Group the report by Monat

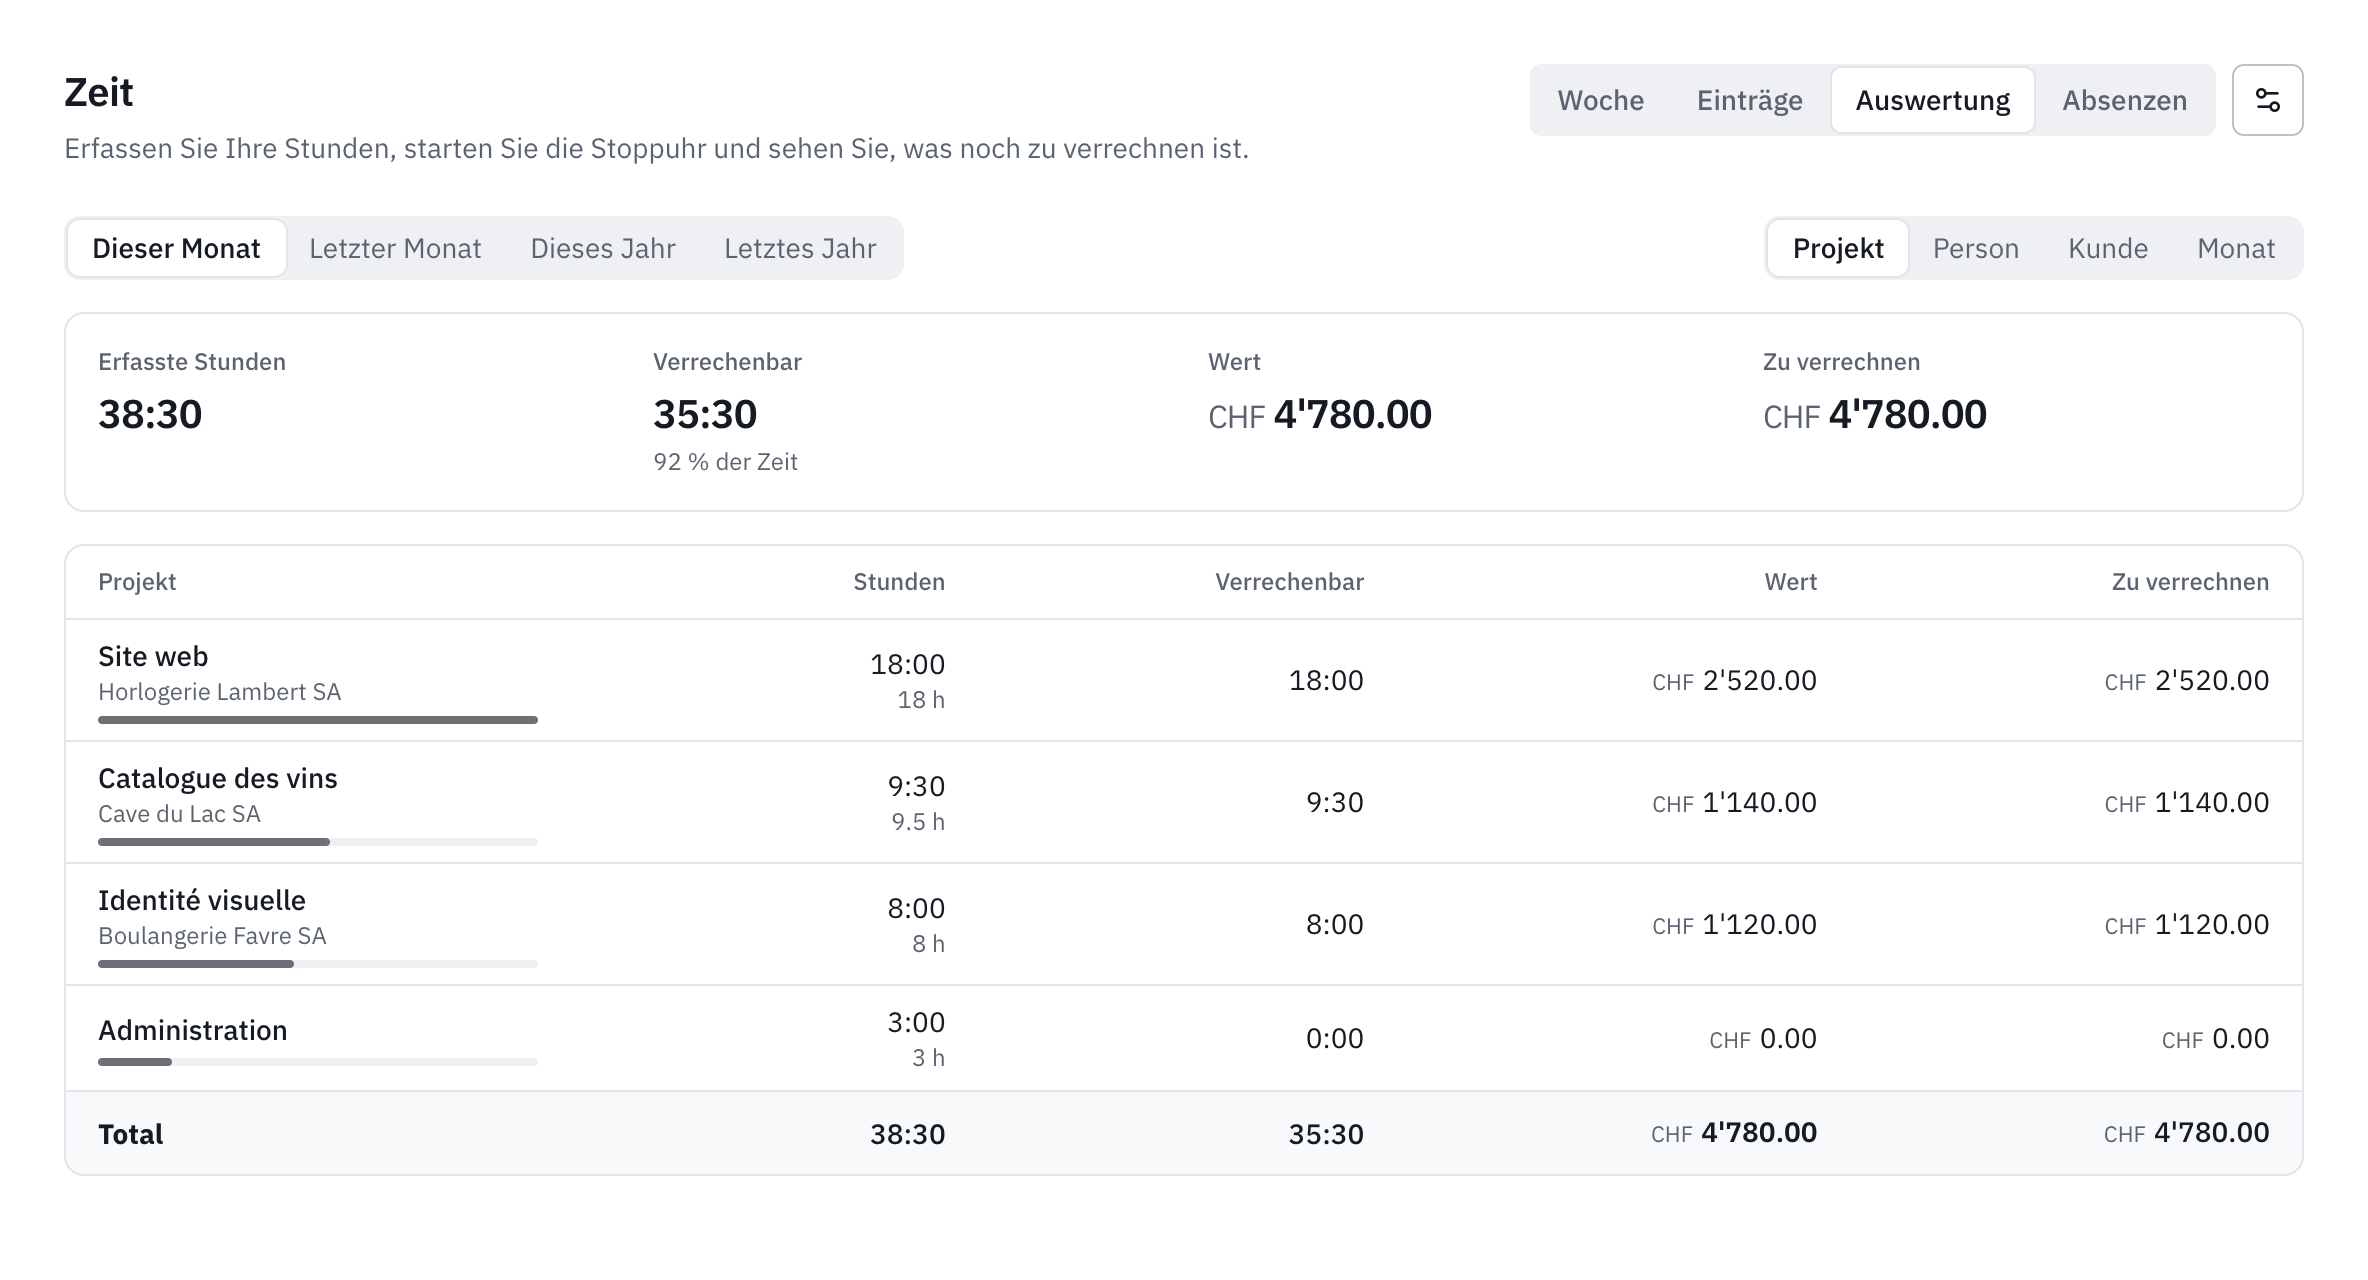(2236, 248)
